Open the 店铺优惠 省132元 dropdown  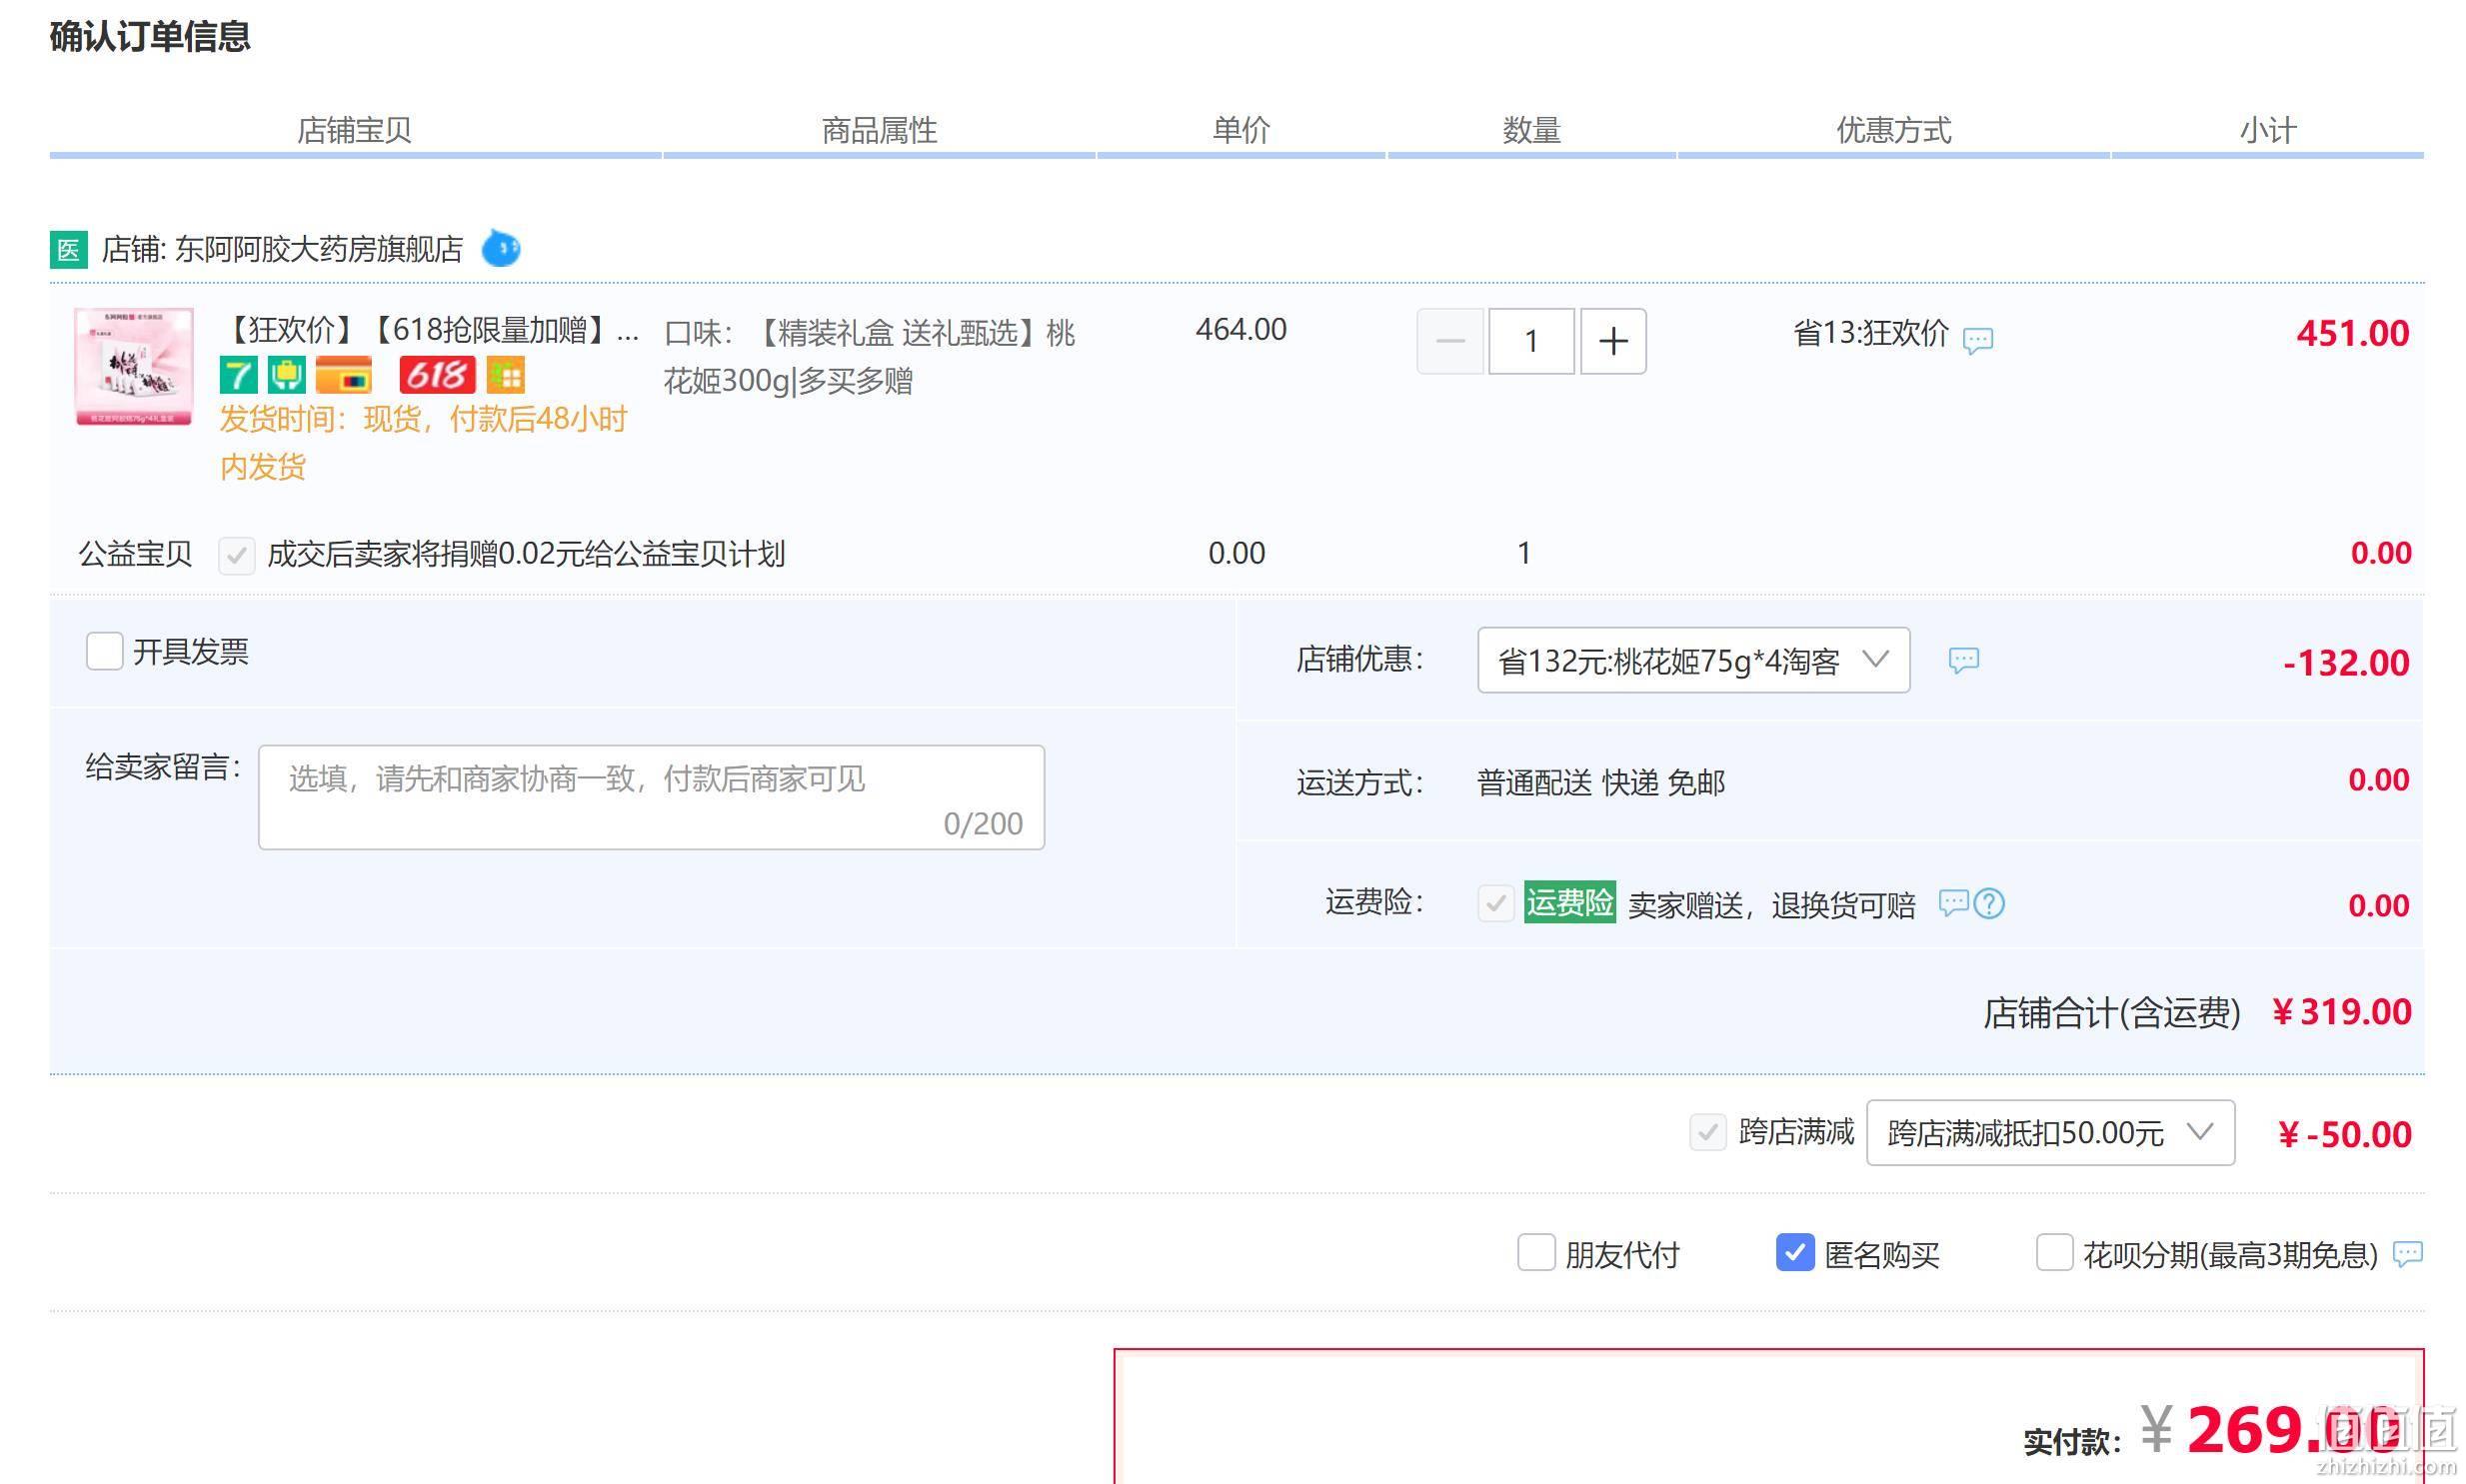tap(1694, 660)
